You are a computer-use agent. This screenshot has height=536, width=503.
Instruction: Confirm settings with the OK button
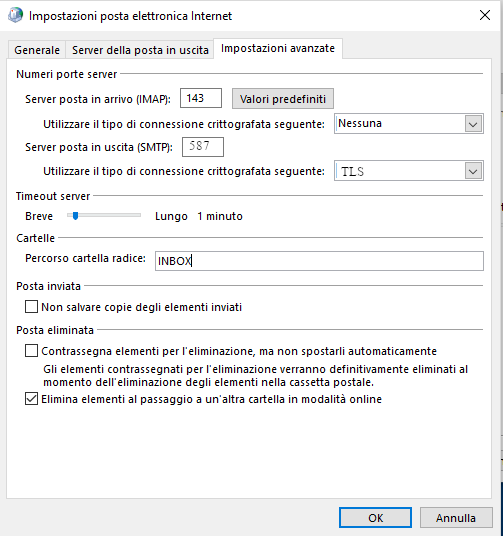(x=375, y=518)
